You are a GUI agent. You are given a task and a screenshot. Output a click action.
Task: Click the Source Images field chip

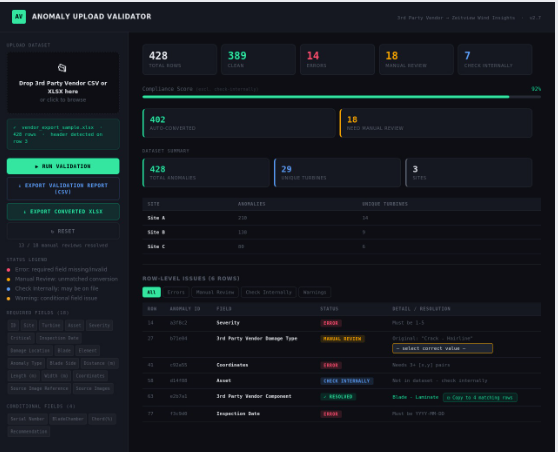pos(93,388)
